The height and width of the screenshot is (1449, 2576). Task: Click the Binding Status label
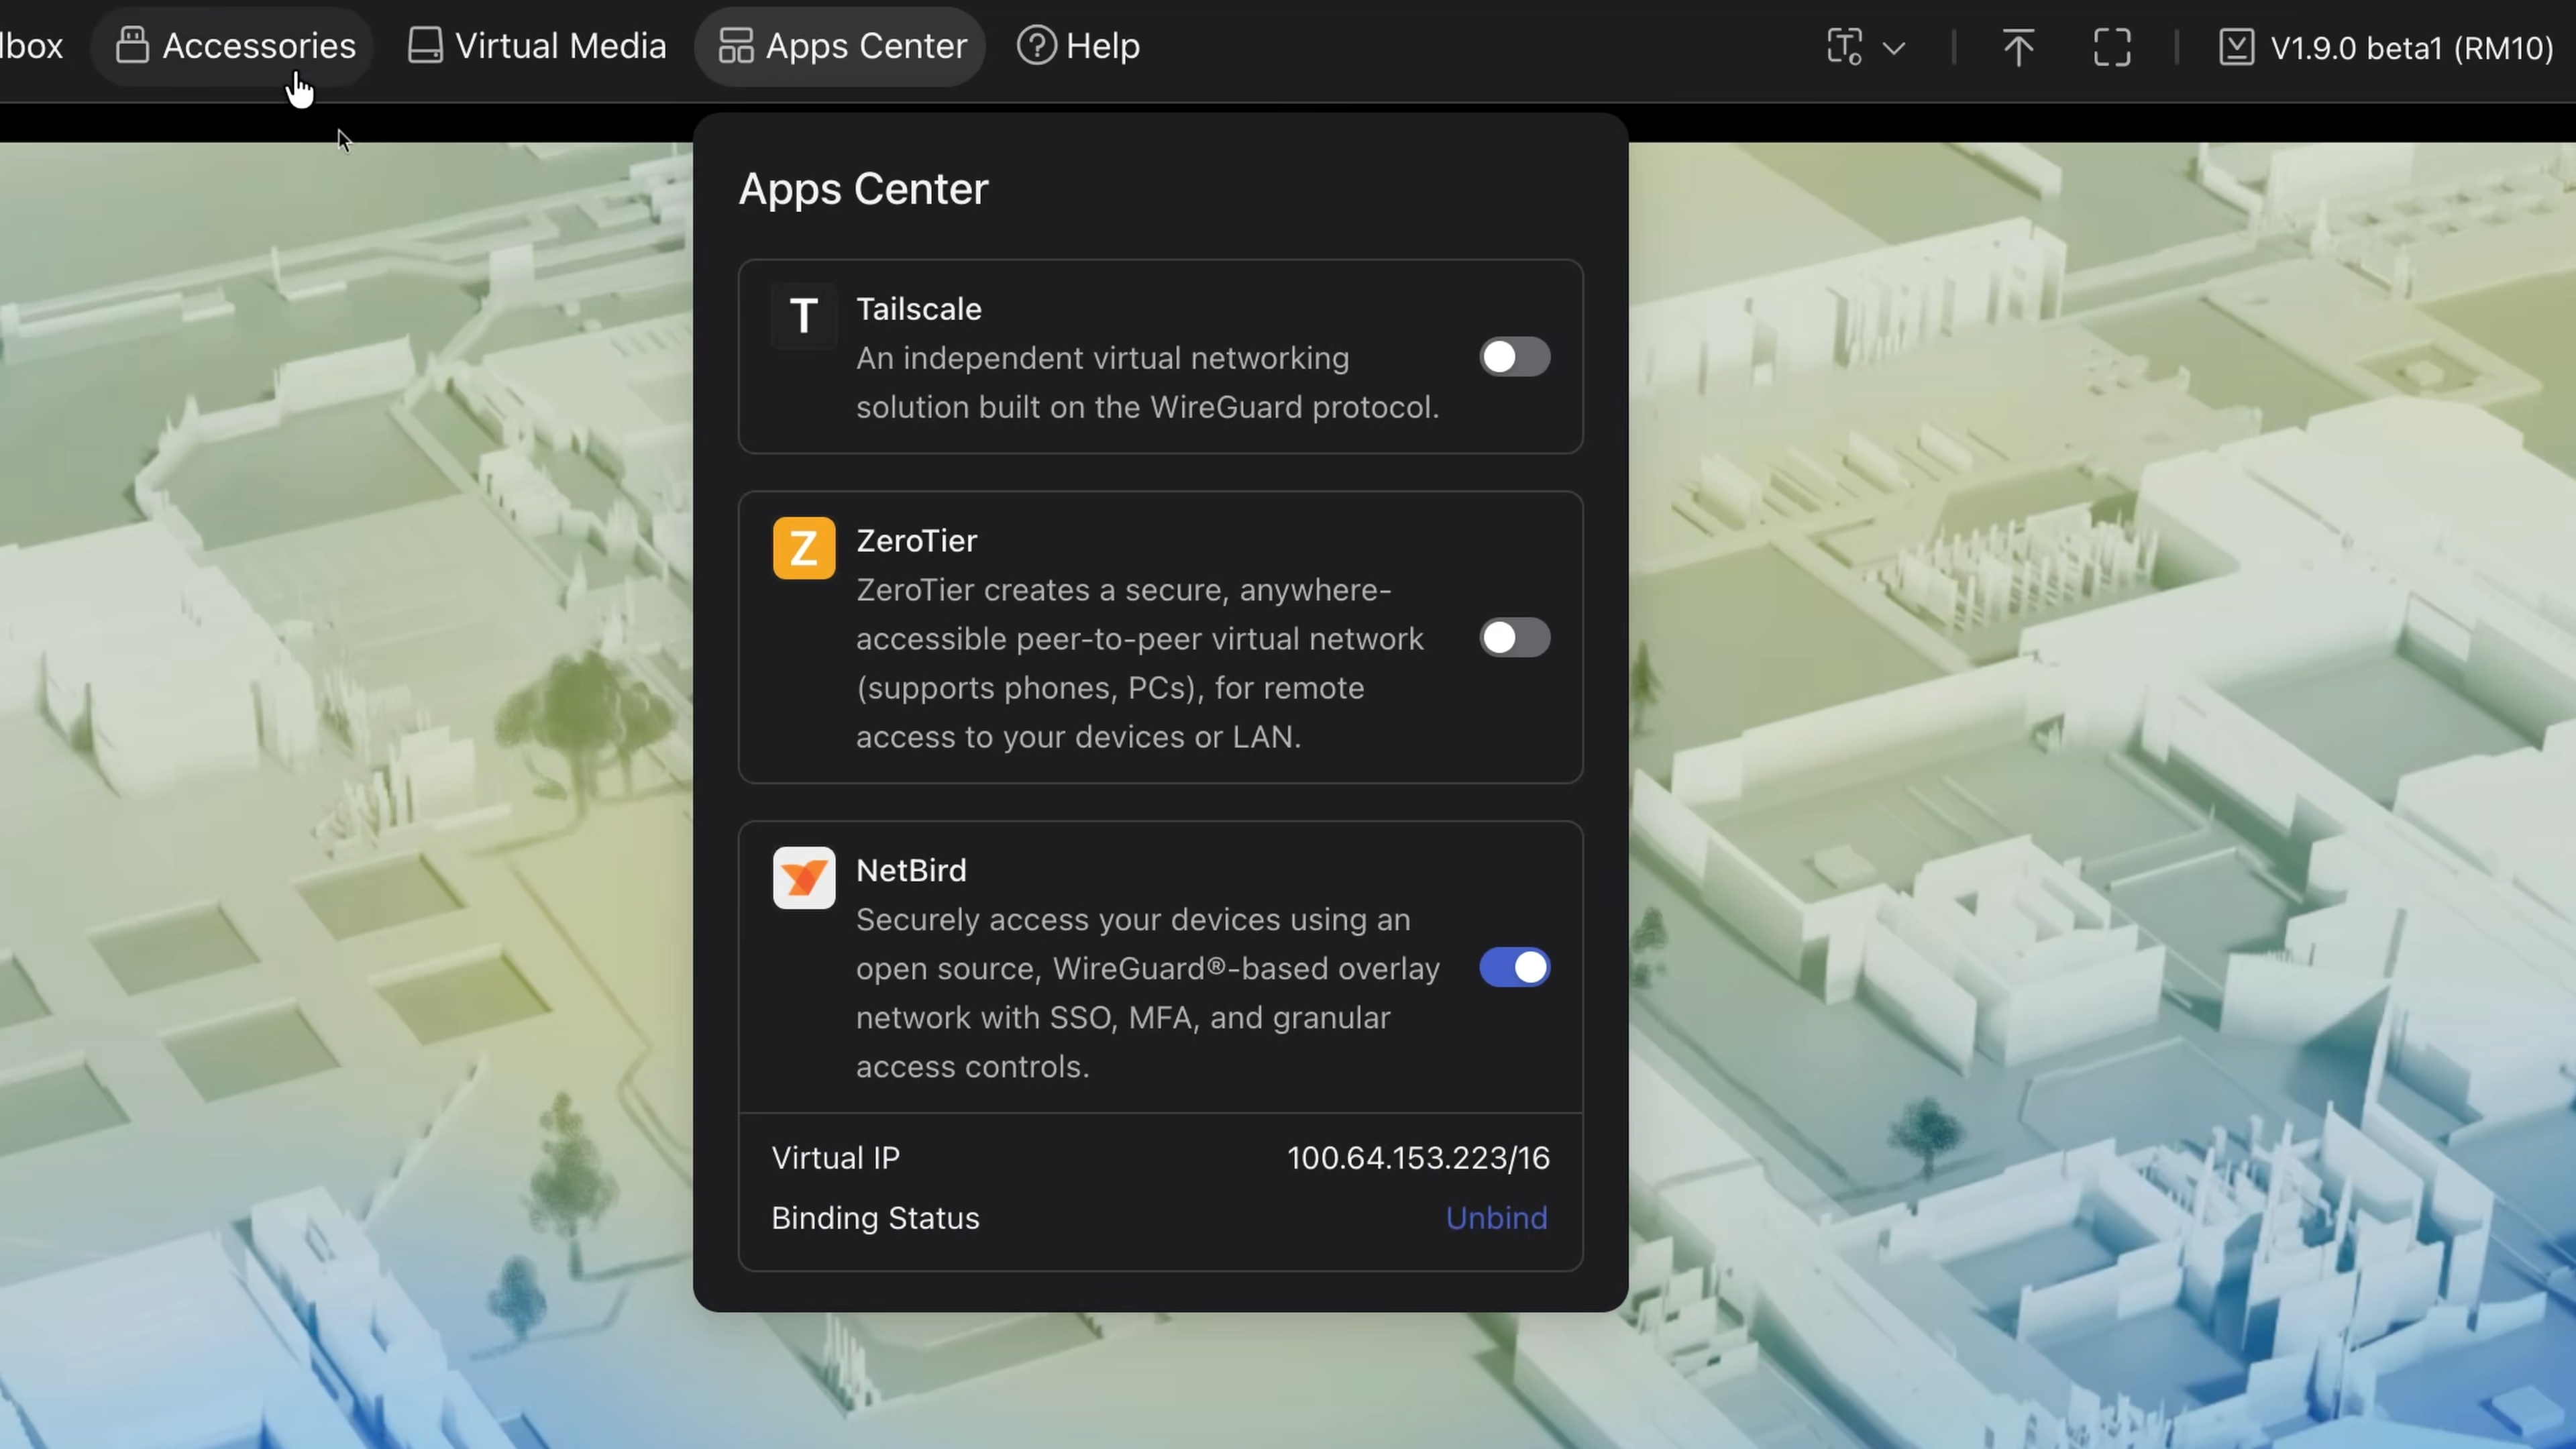pyautogui.click(x=875, y=1218)
